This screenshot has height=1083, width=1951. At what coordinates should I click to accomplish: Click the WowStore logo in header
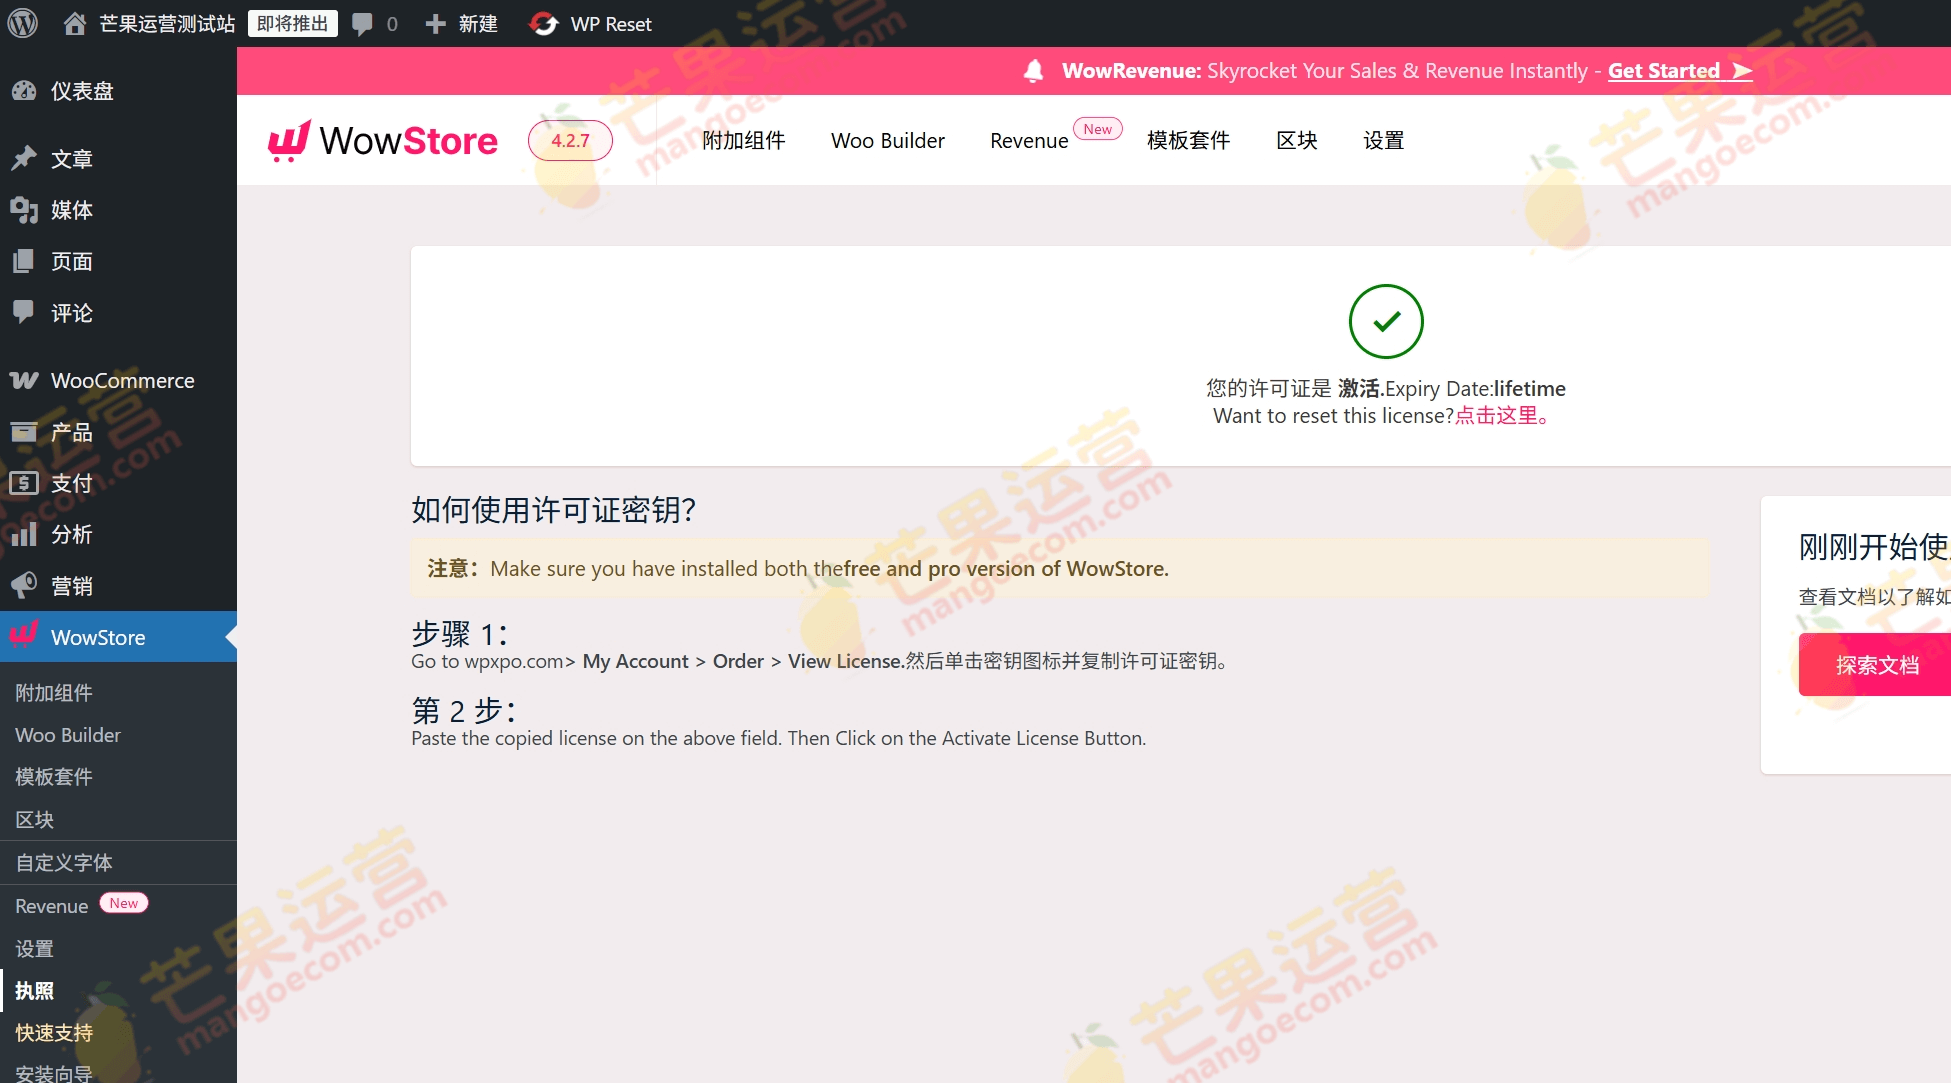point(383,141)
